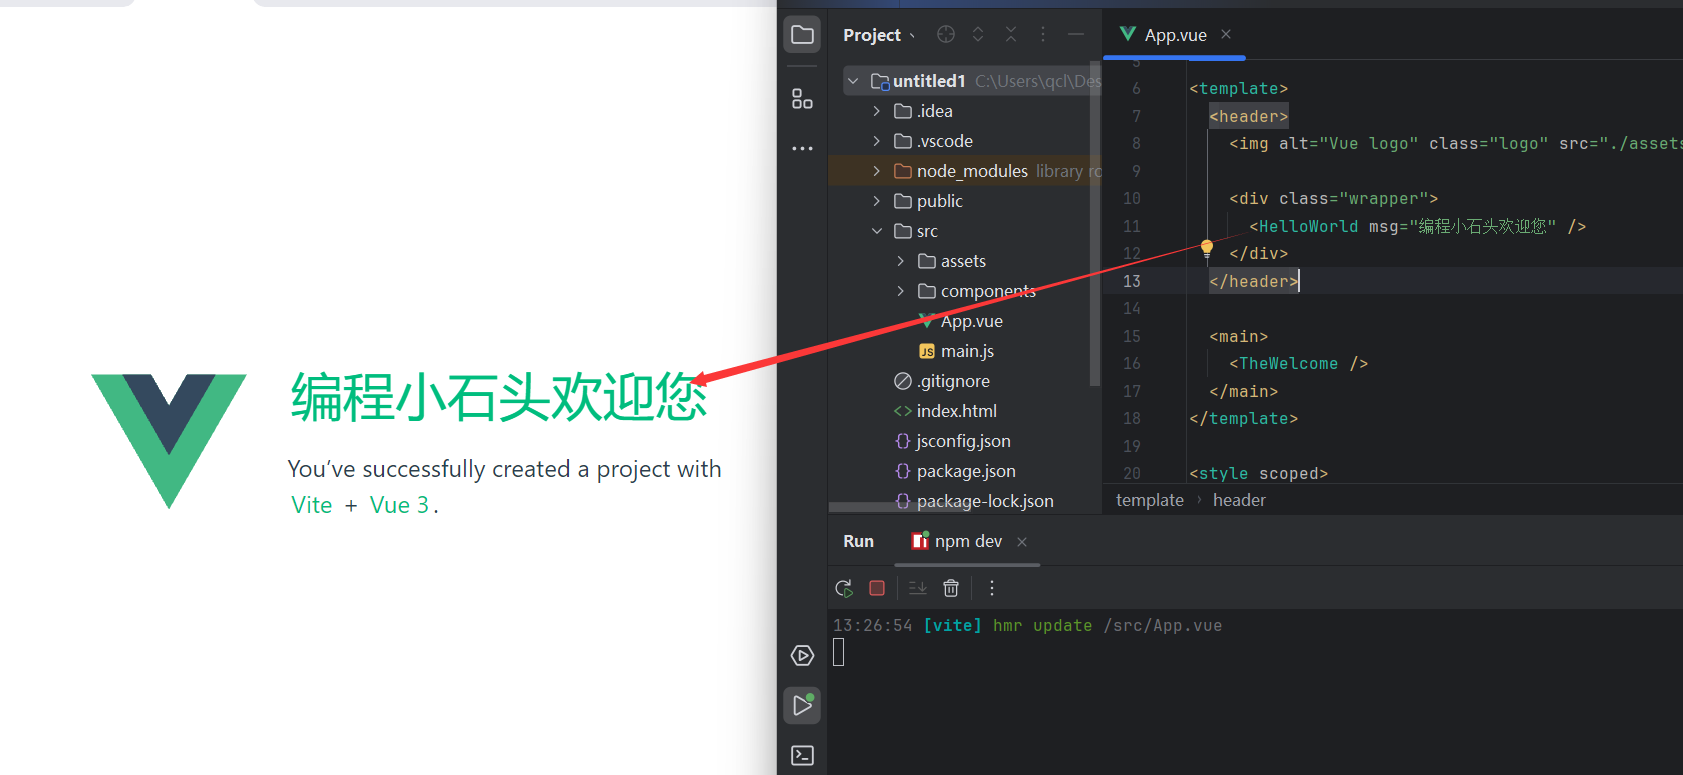Open the Project tool window folder icon
Image resolution: width=1683 pixels, height=775 pixels.
[x=802, y=35]
